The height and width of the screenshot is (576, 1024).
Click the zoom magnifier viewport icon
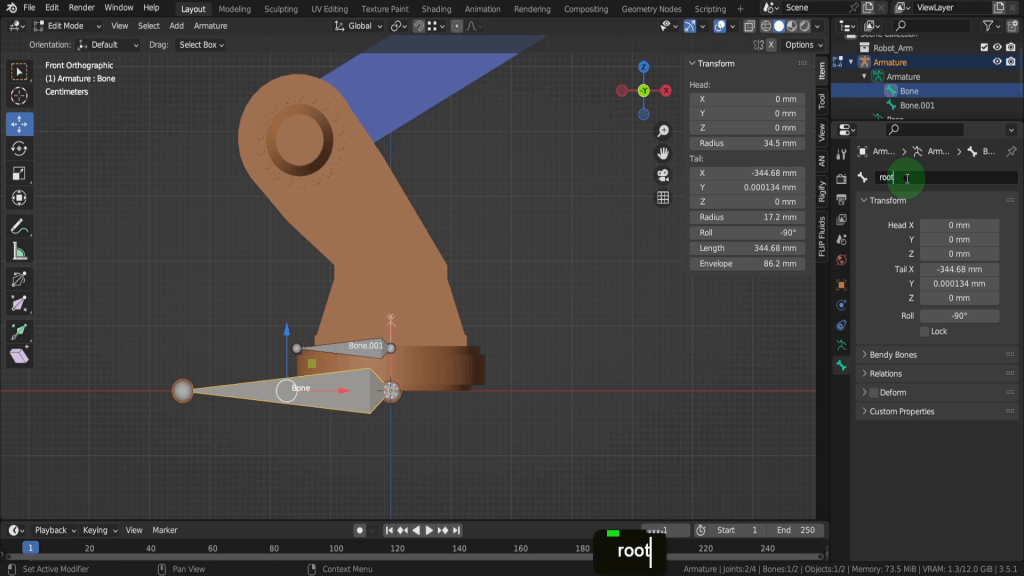pyautogui.click(x=663, y=132)
